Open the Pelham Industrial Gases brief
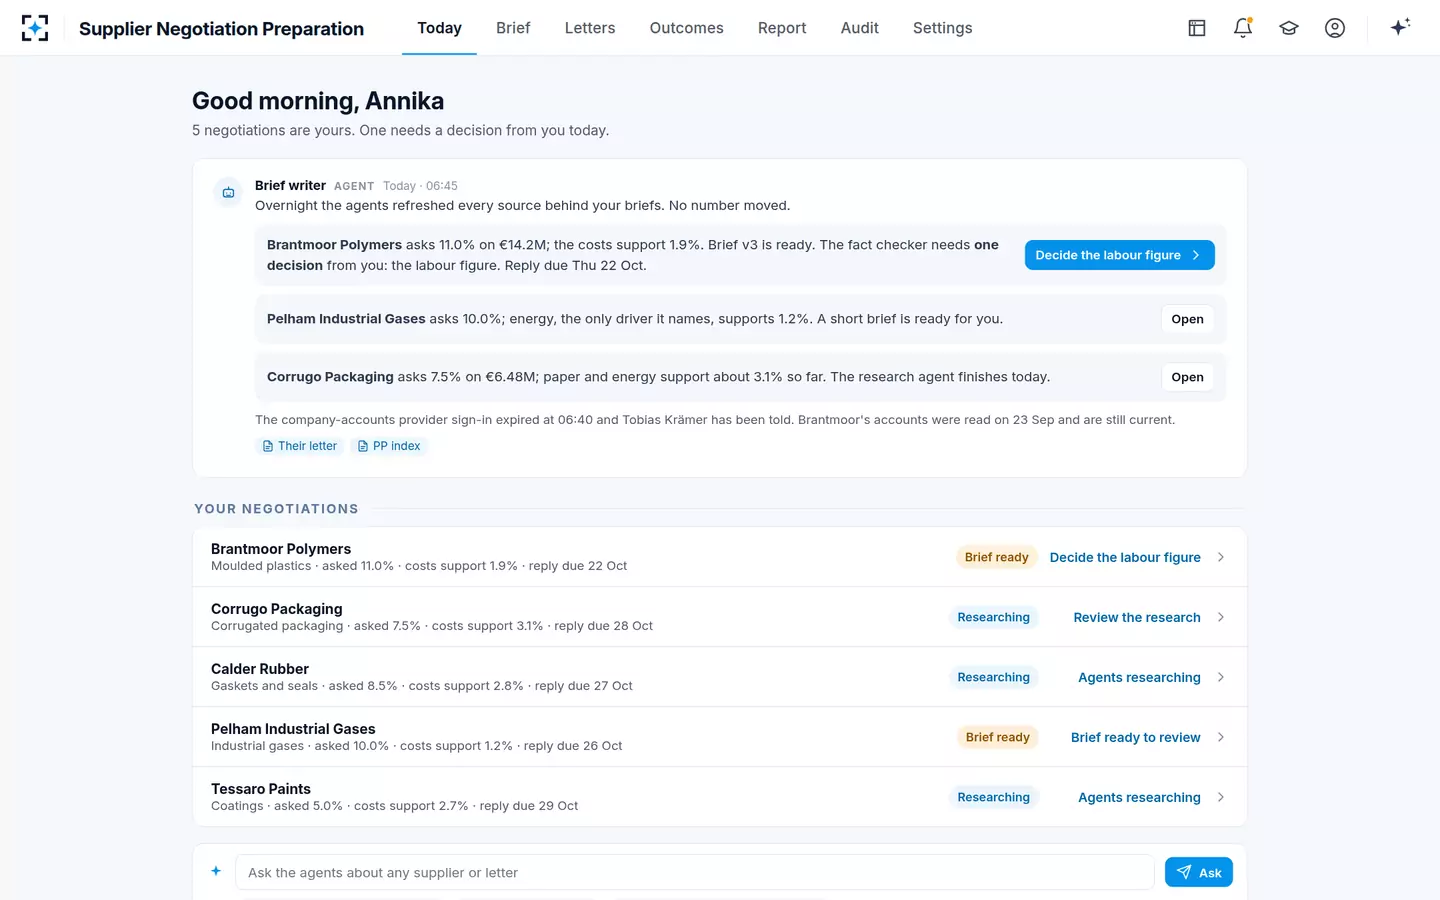Screen dimensions: 1440x900 (1187, 319)
